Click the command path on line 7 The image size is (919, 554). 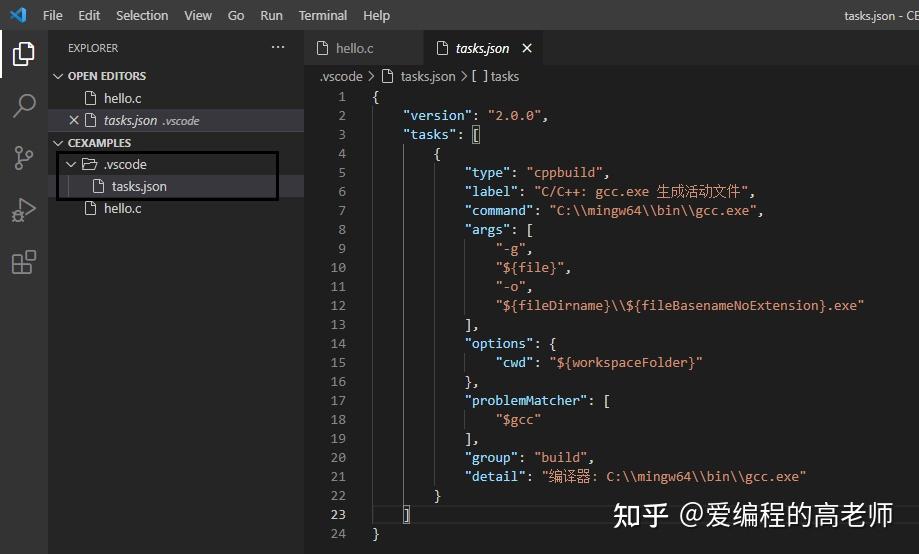pyautogui.click(x=653, y=210)
